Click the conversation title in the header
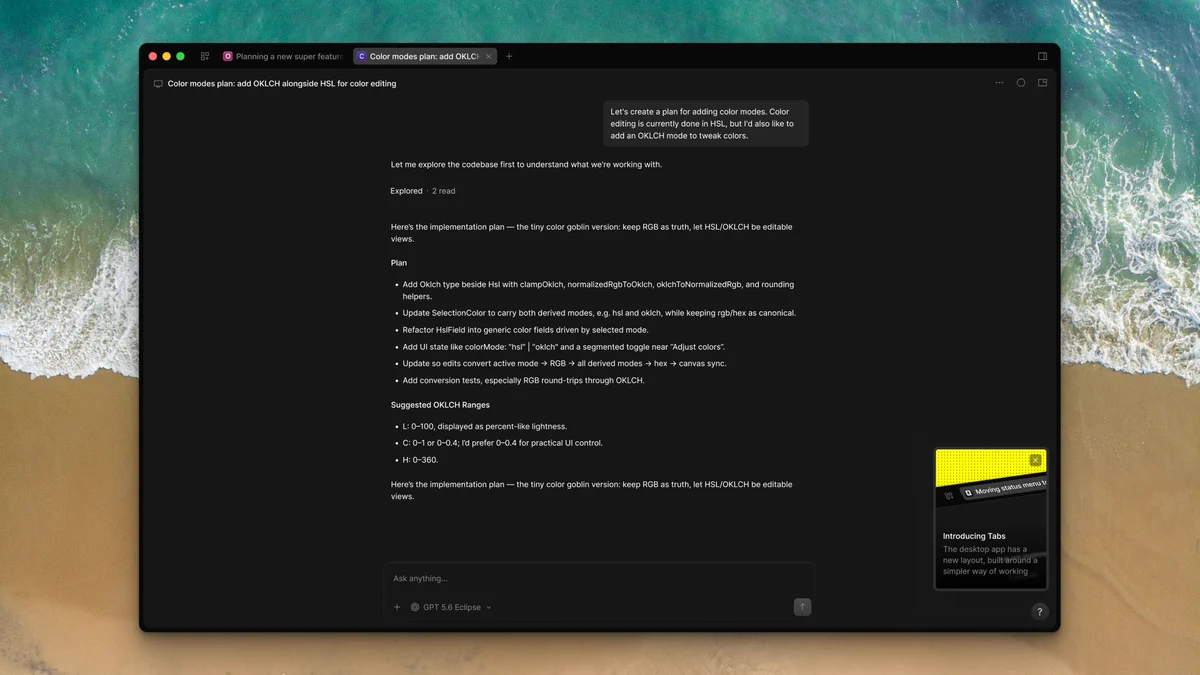1200x675 pixels. [282, 84]
